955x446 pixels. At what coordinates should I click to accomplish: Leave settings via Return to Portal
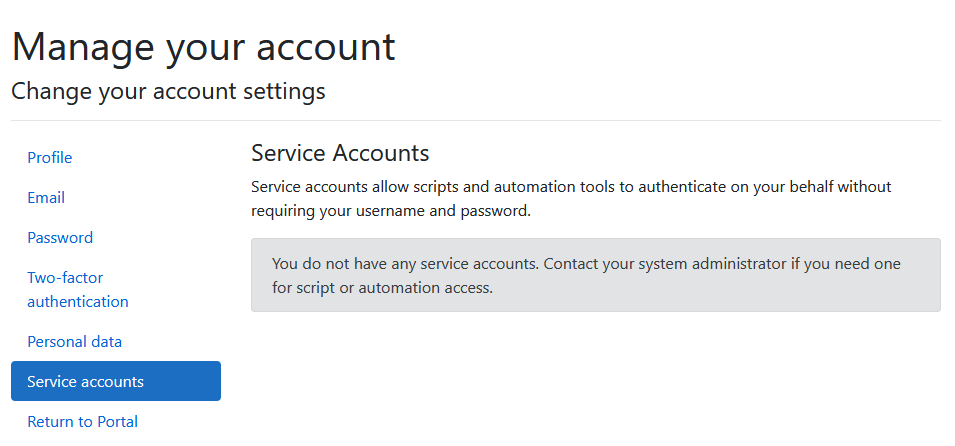(x=82, y=422)
